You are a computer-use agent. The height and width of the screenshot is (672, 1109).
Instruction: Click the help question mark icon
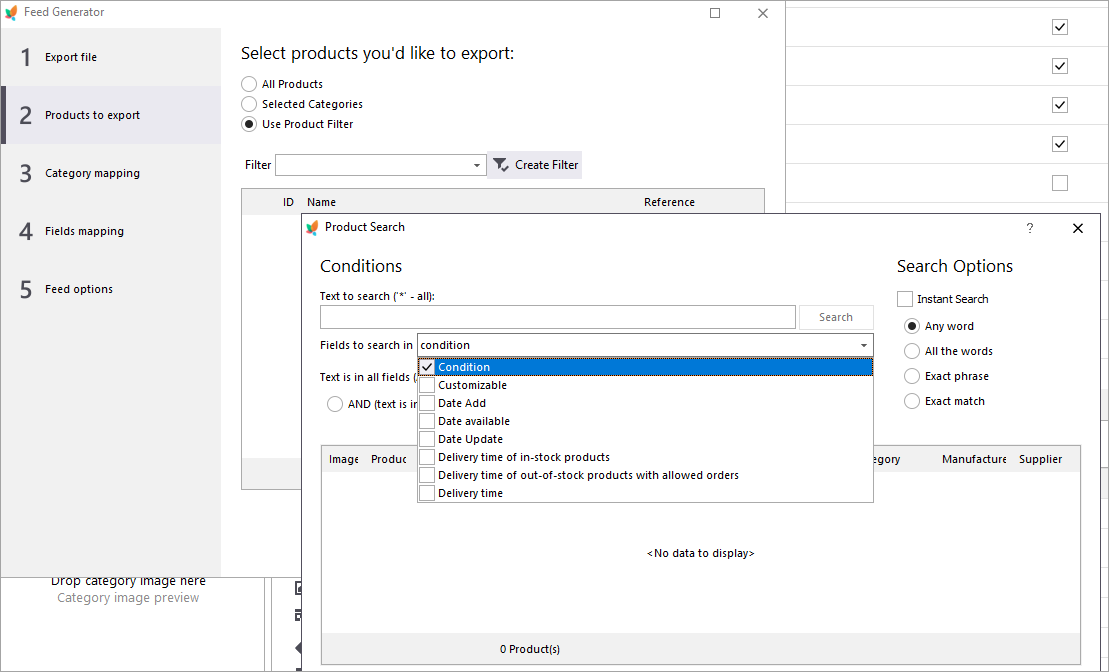1030,228
